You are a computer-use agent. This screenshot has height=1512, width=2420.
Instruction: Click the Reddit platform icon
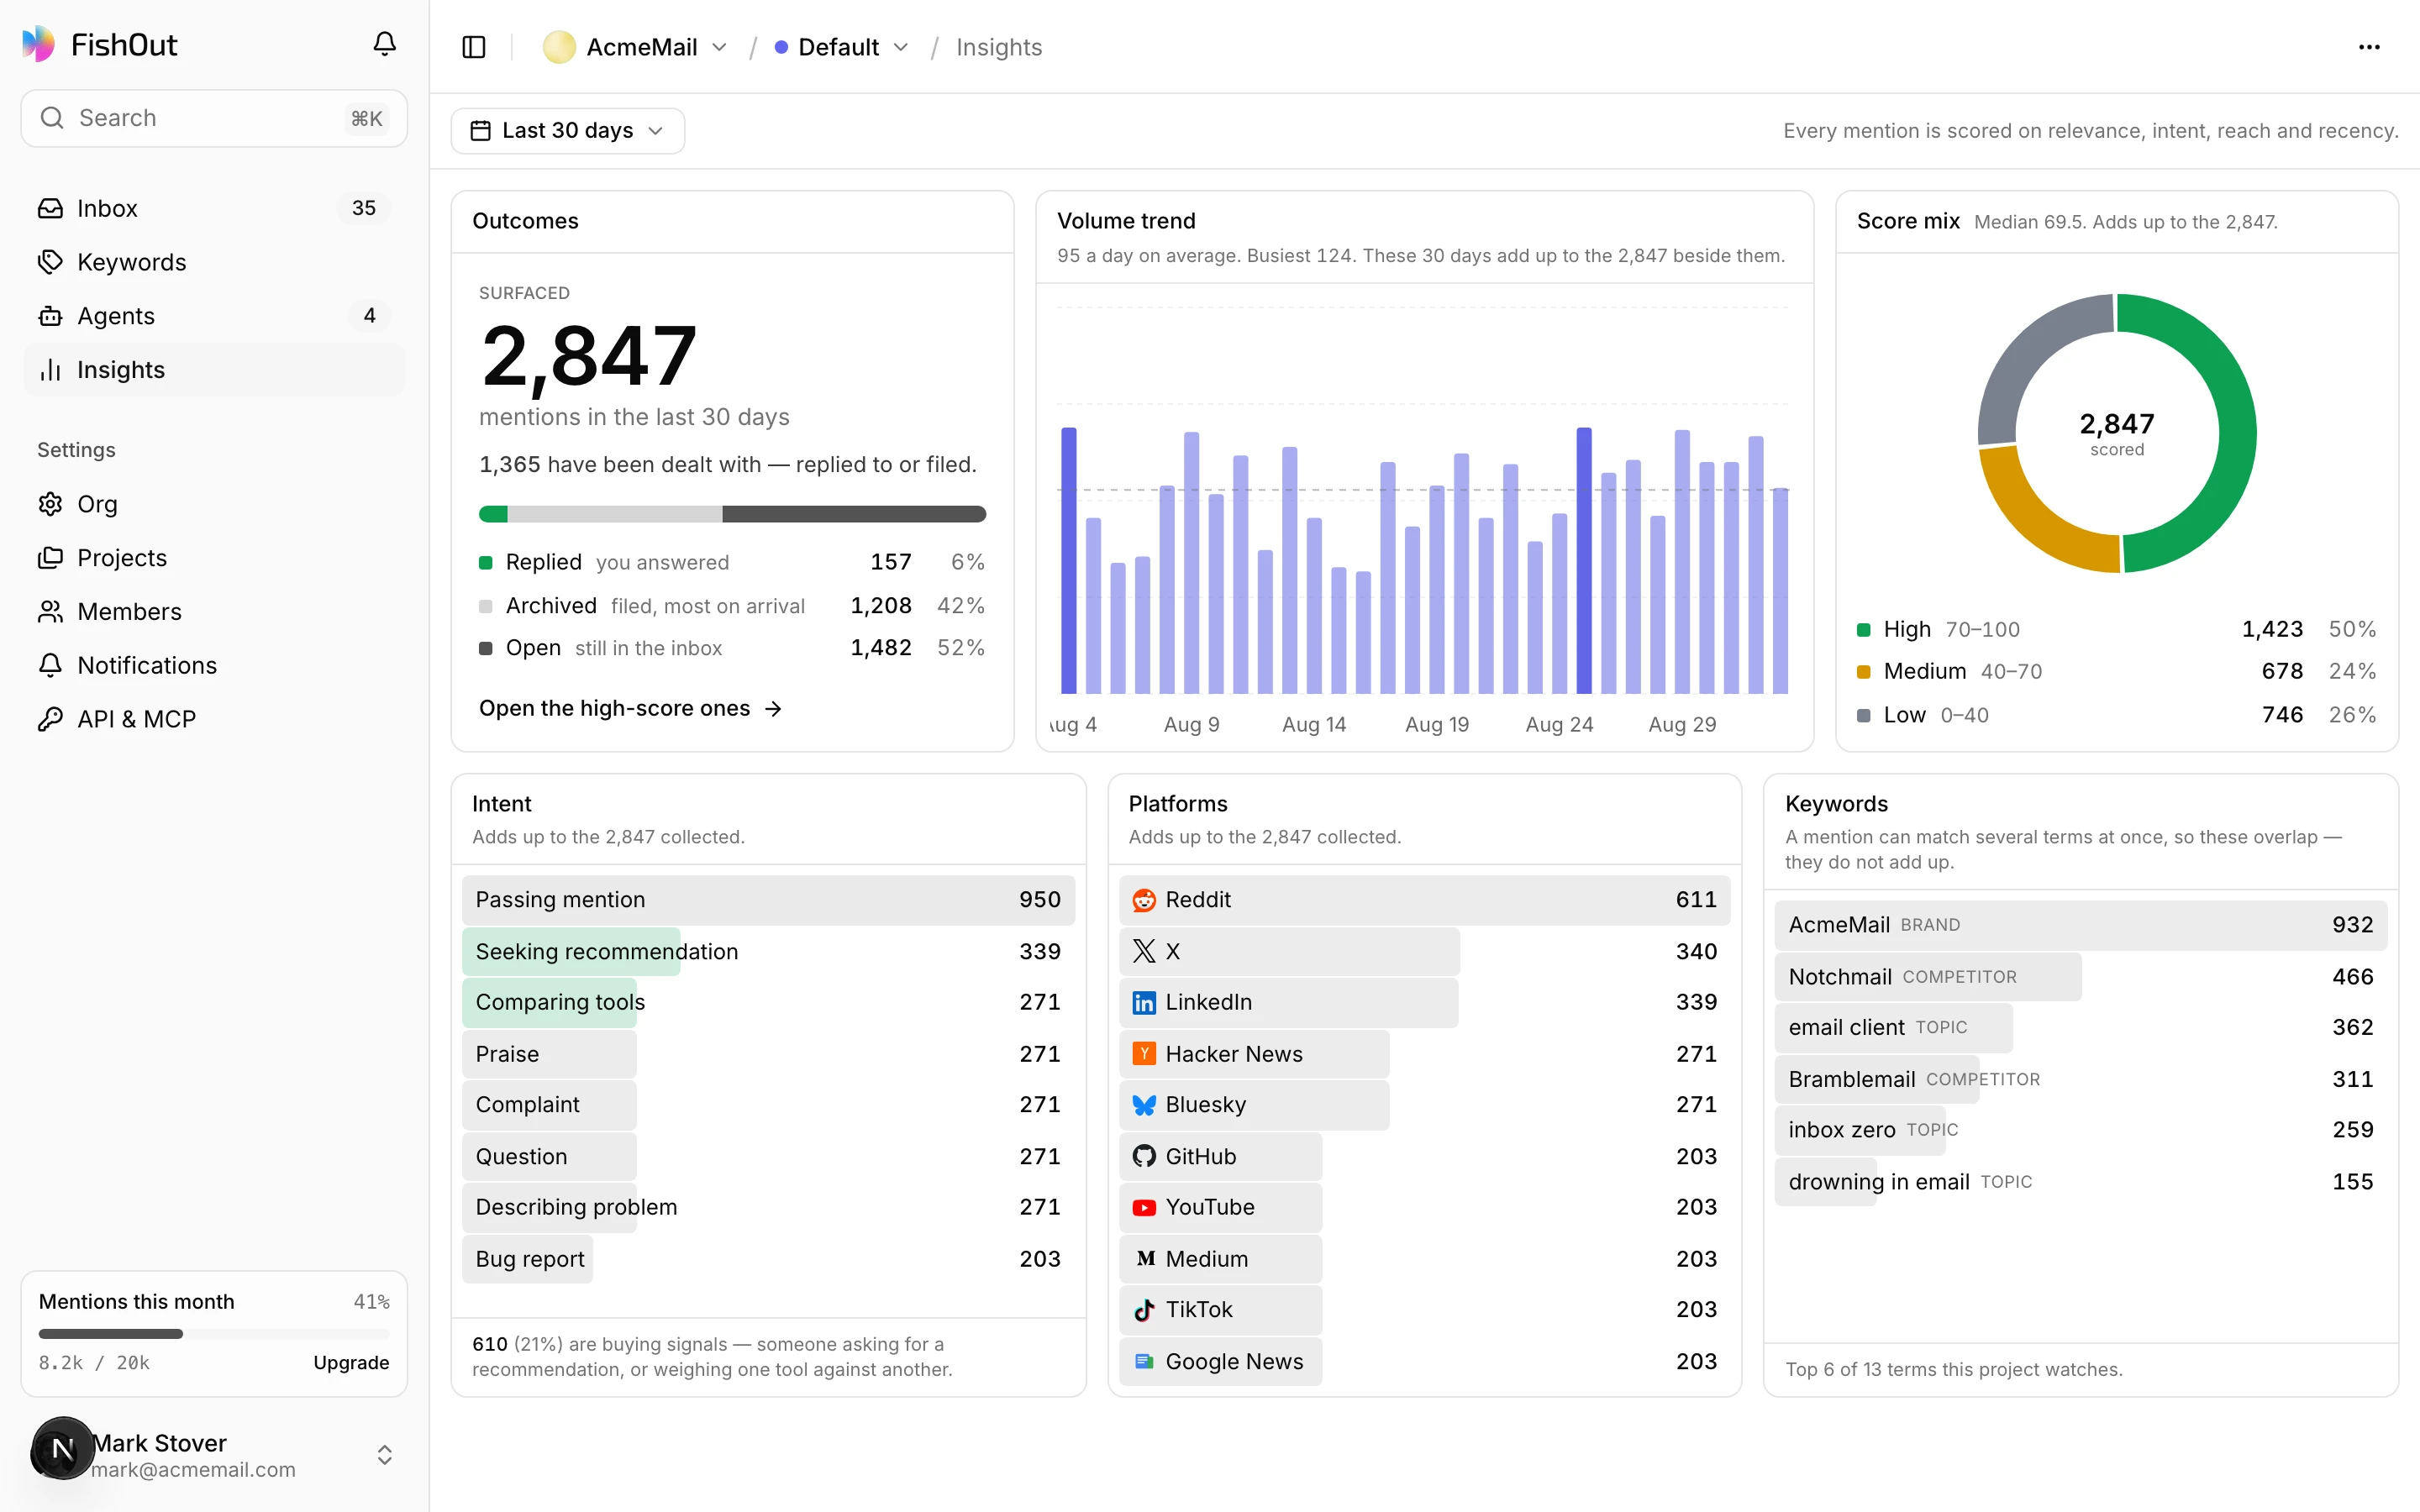pyautogui.click(x=1144, y=900)
